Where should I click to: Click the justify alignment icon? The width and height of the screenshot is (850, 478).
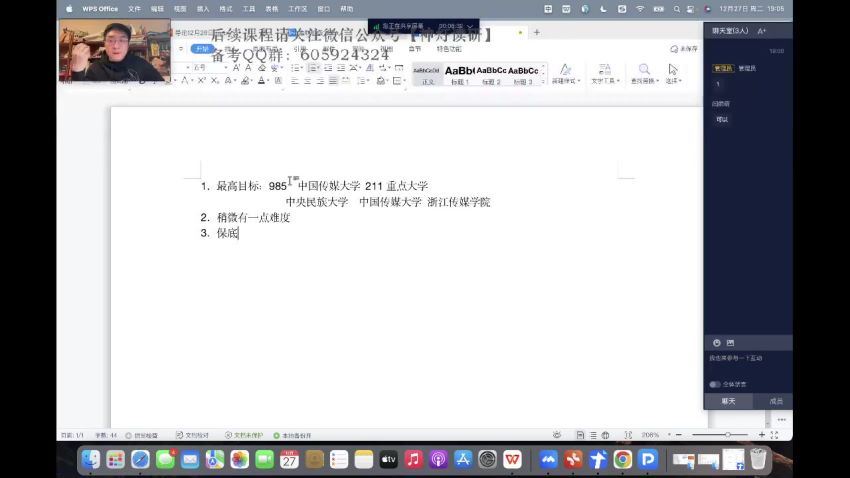tap(333, 81)
